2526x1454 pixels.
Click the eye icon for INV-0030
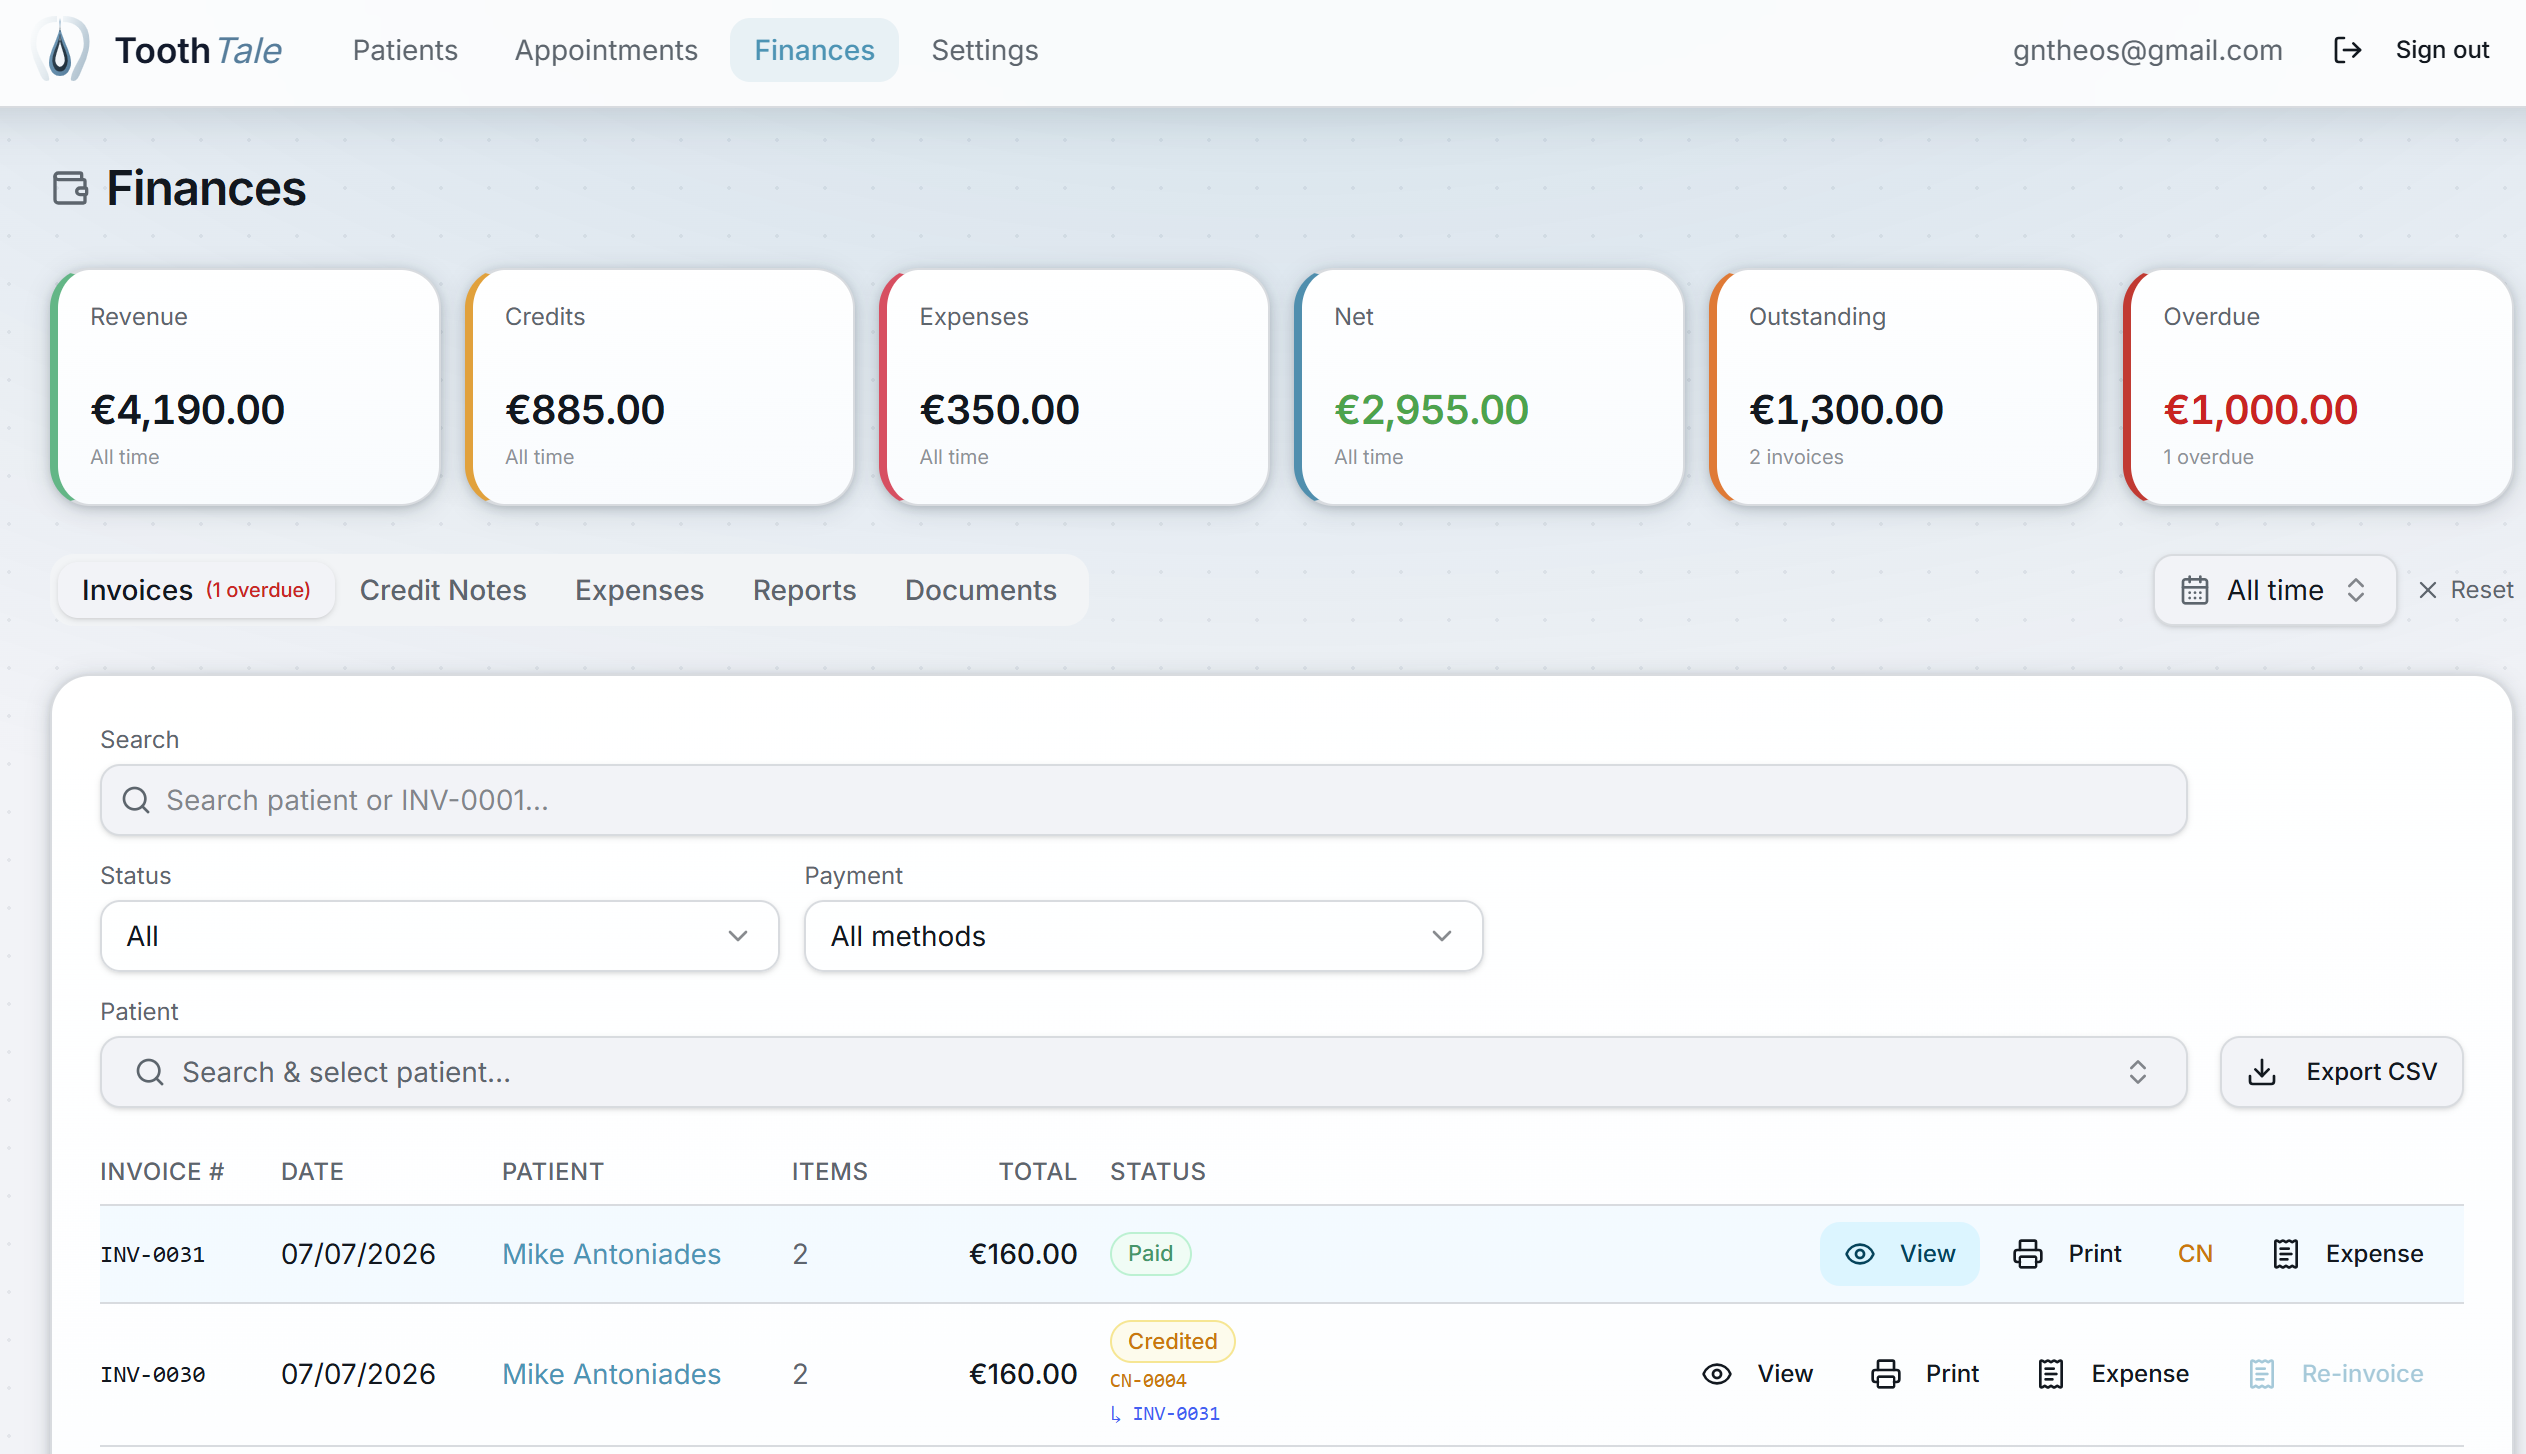(1717, 1374)
